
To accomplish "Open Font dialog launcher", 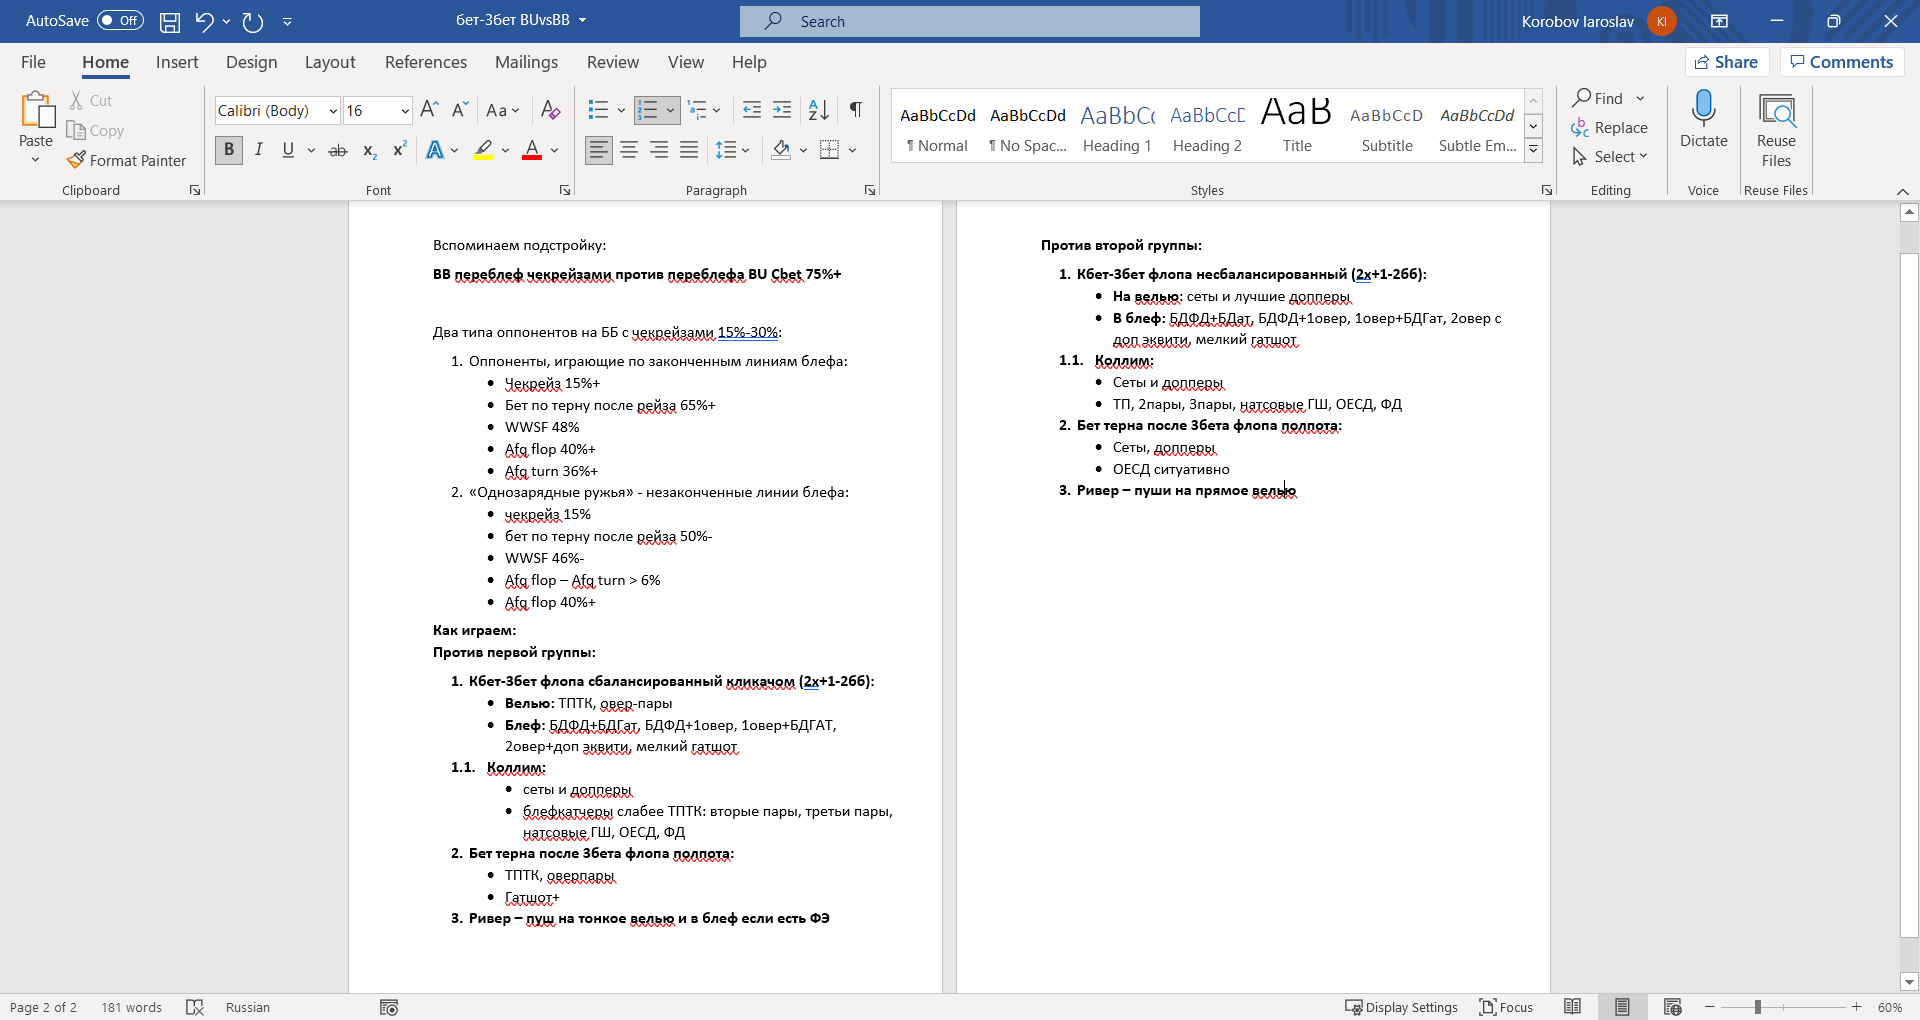I will [564, 190].
